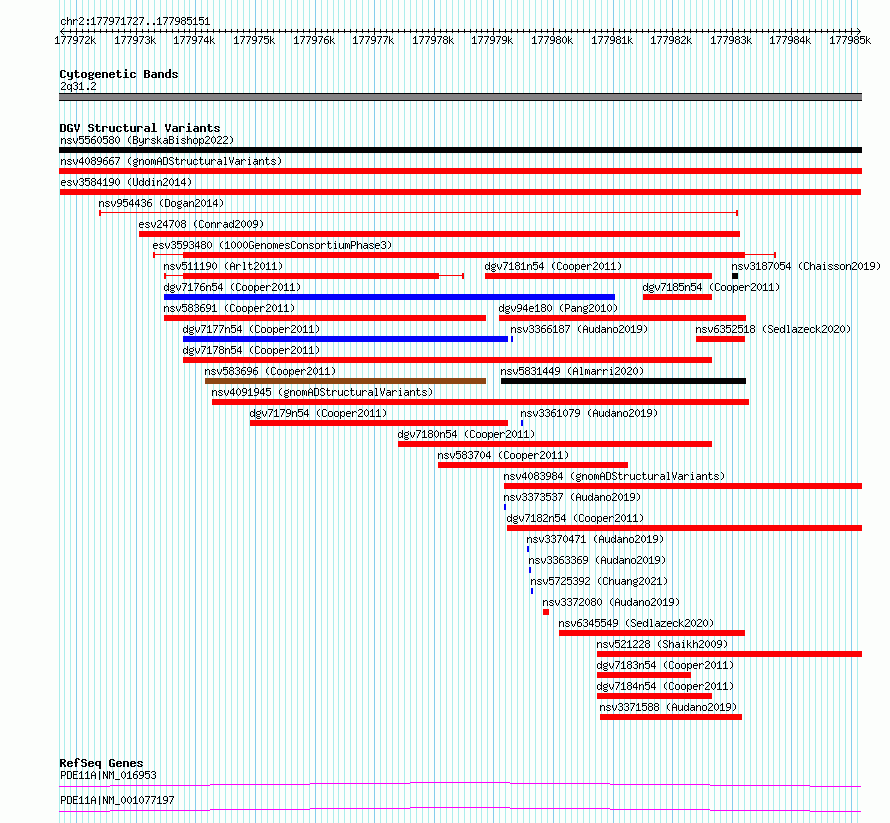Image resolution: width=890 pixels, height=823 pixels.
Task: Click dgv7185n54 (Cooper2011) label
Action: tap(711, 287)
